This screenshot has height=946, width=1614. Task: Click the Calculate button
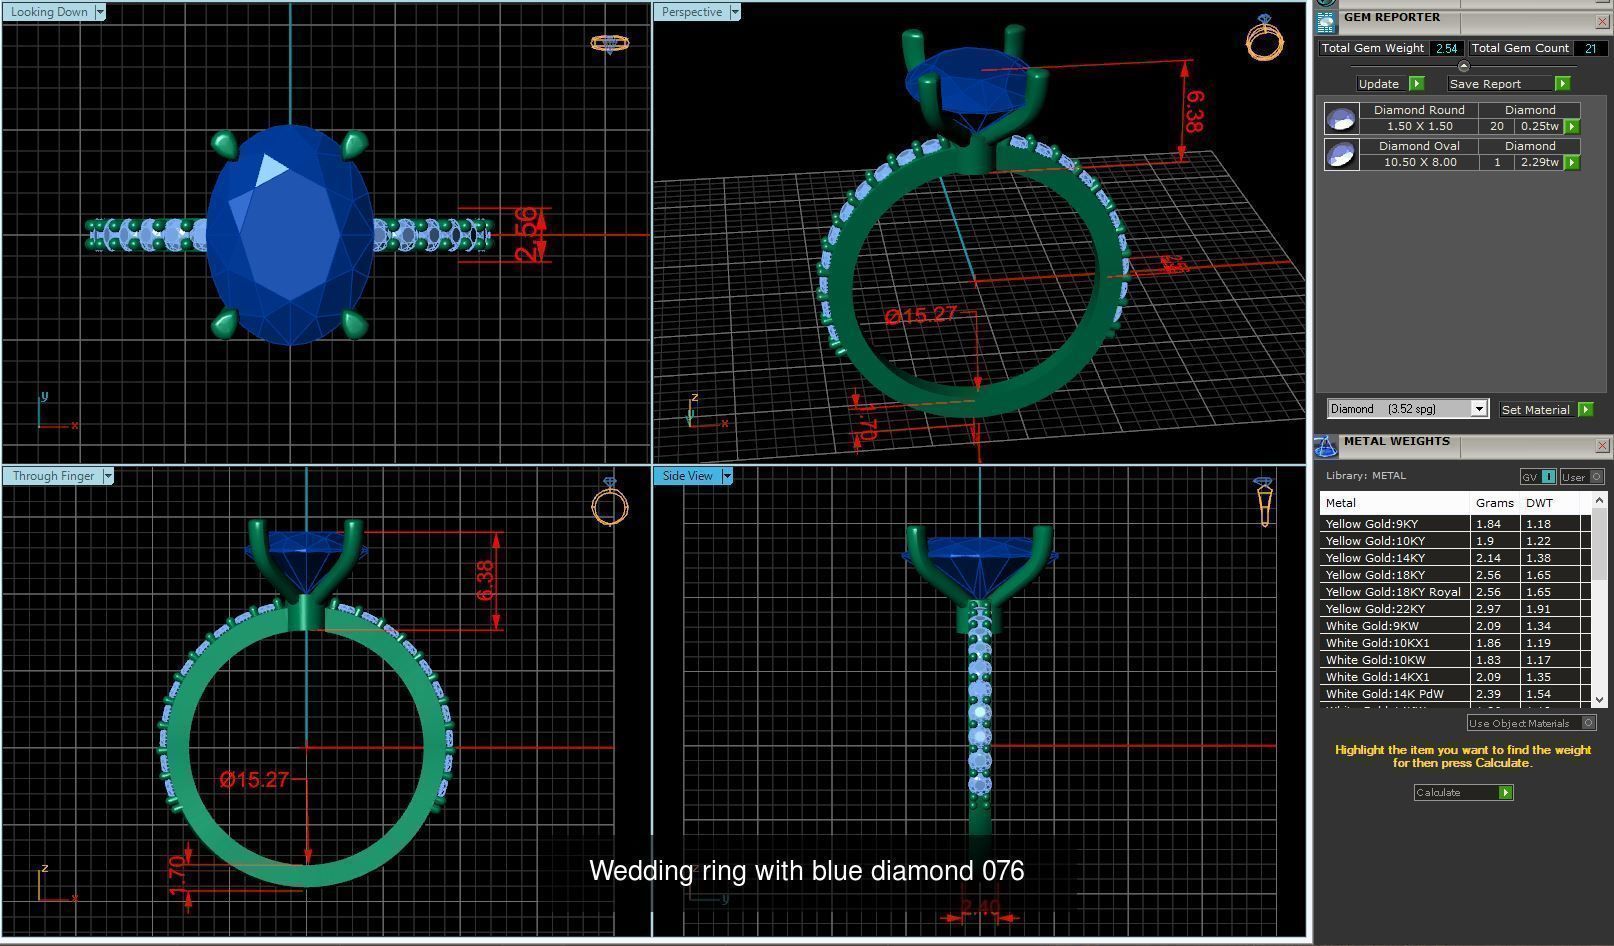1463,792
